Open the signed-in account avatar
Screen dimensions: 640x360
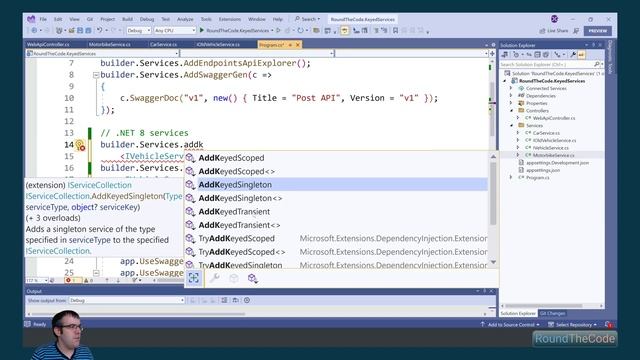tap(554, 19)
